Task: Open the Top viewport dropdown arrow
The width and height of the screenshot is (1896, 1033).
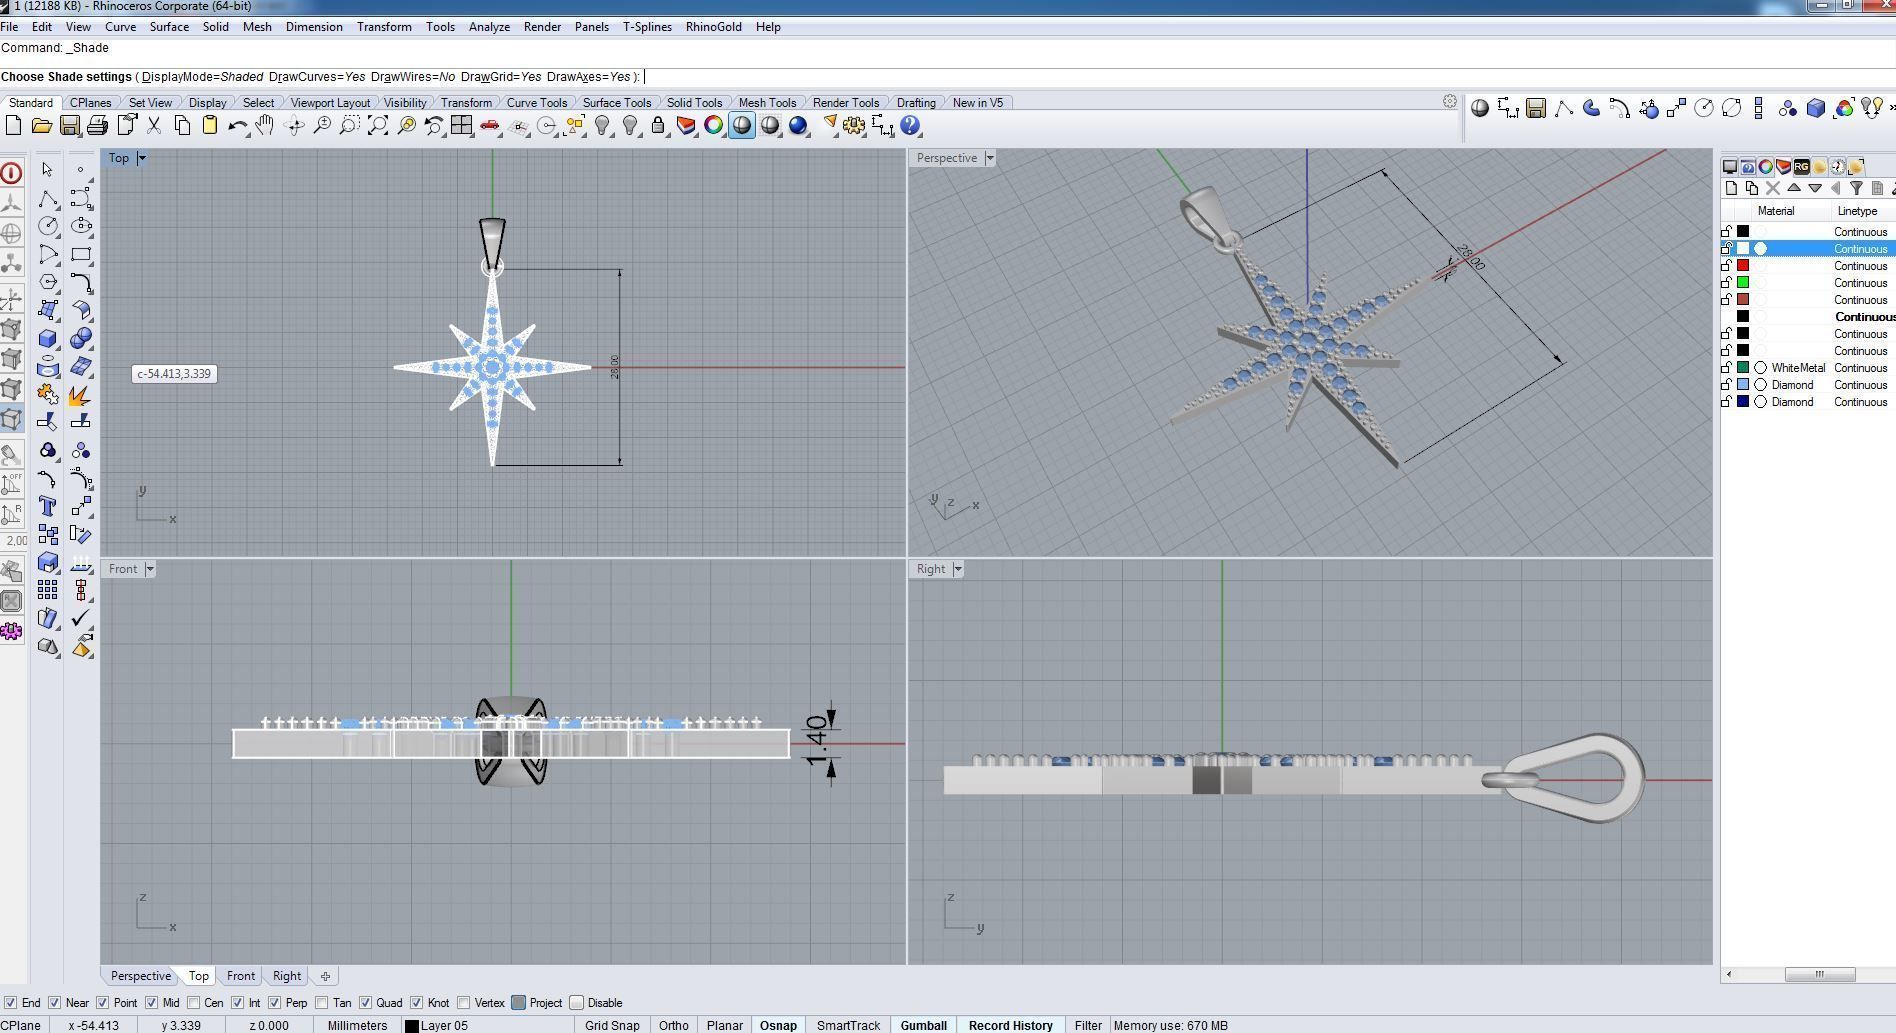Action: coord(142,158)
